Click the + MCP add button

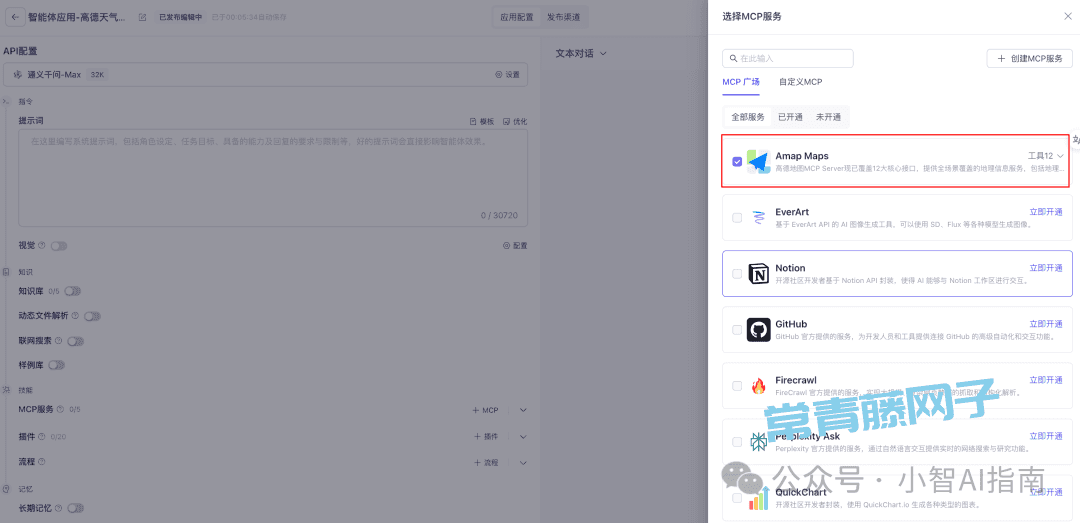(x=486, y=410)
